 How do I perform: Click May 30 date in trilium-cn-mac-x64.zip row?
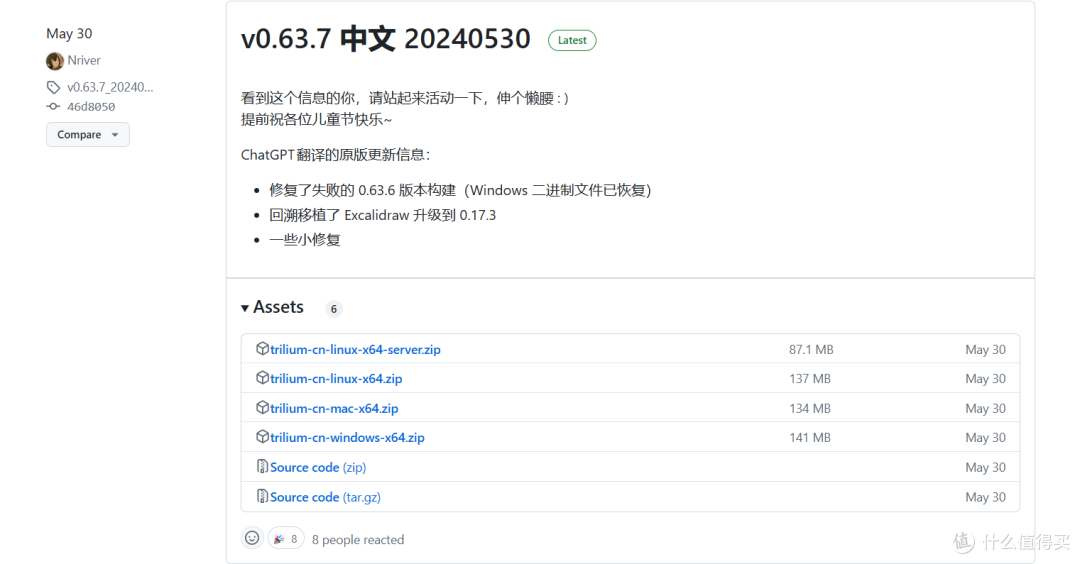(985, 408)
